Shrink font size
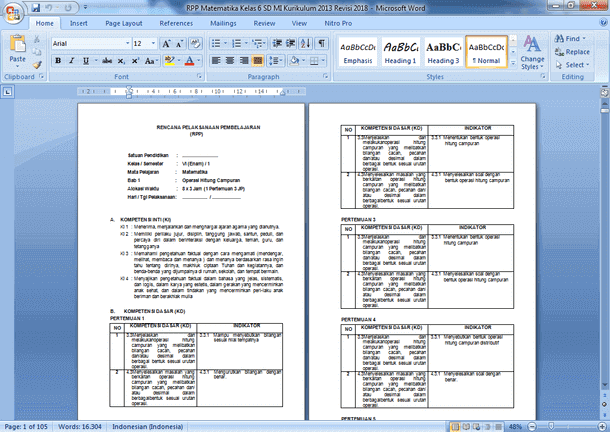Image resolution: width=610 pixels, height=432 pixels. (x=179, y=44)
